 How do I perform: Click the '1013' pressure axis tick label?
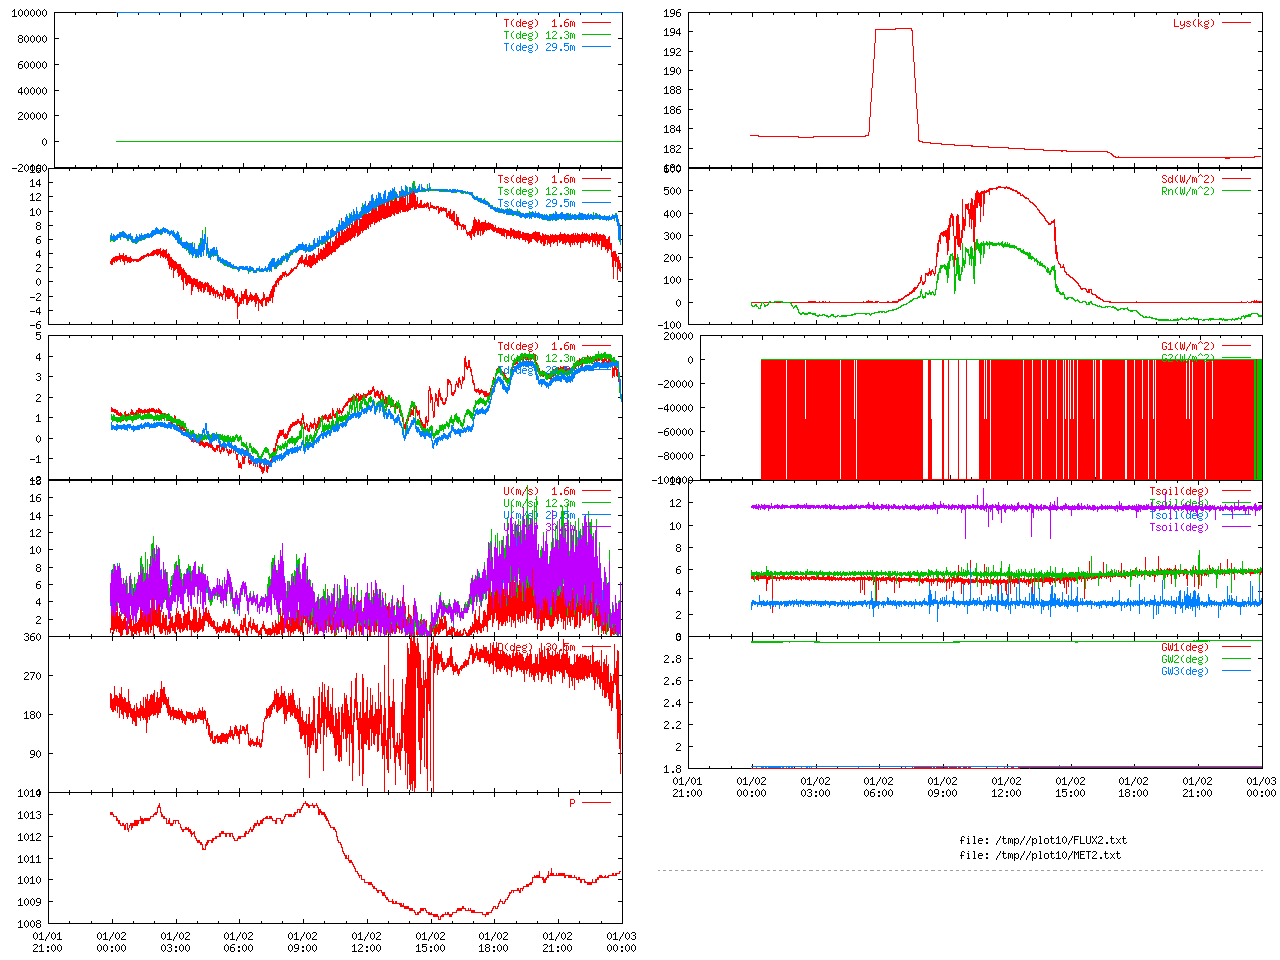pos(29,815)
